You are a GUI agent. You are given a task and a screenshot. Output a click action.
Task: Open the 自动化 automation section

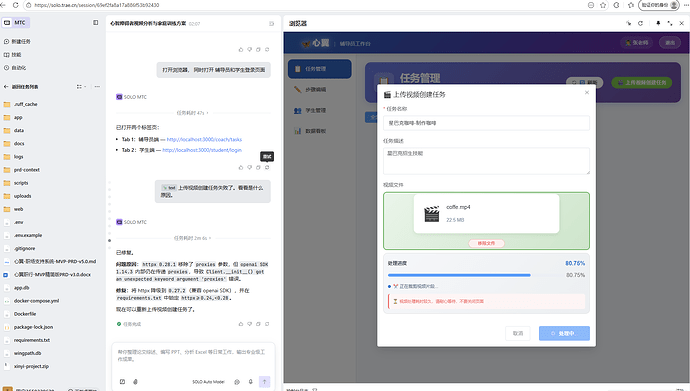pos(15,68)
